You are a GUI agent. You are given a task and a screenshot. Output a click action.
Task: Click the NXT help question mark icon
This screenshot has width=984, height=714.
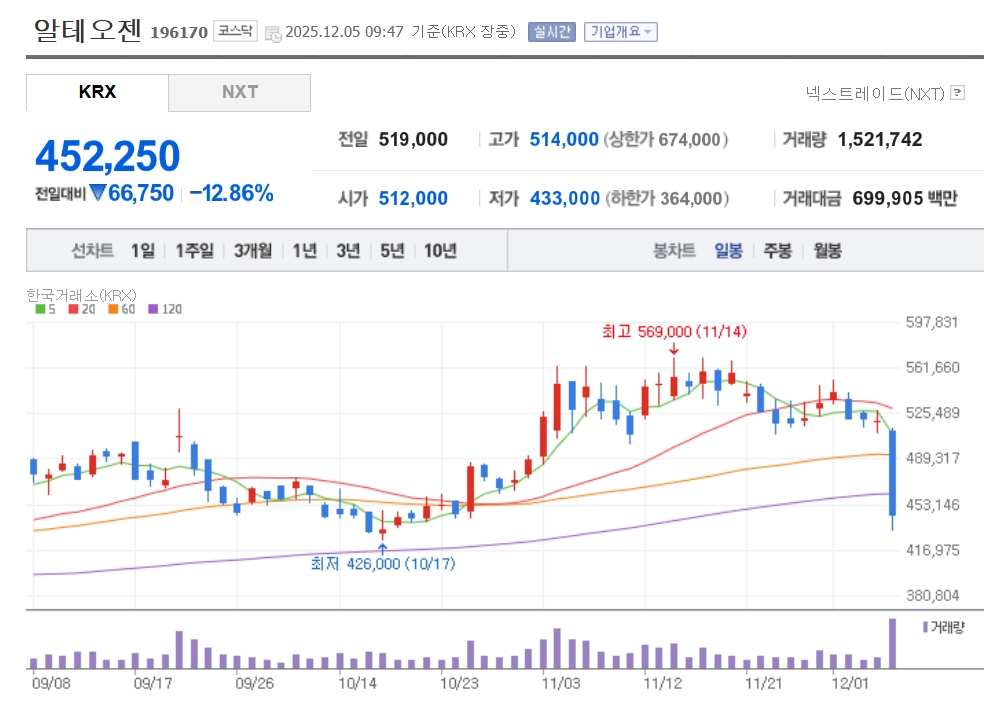click(x=957, y=93)
